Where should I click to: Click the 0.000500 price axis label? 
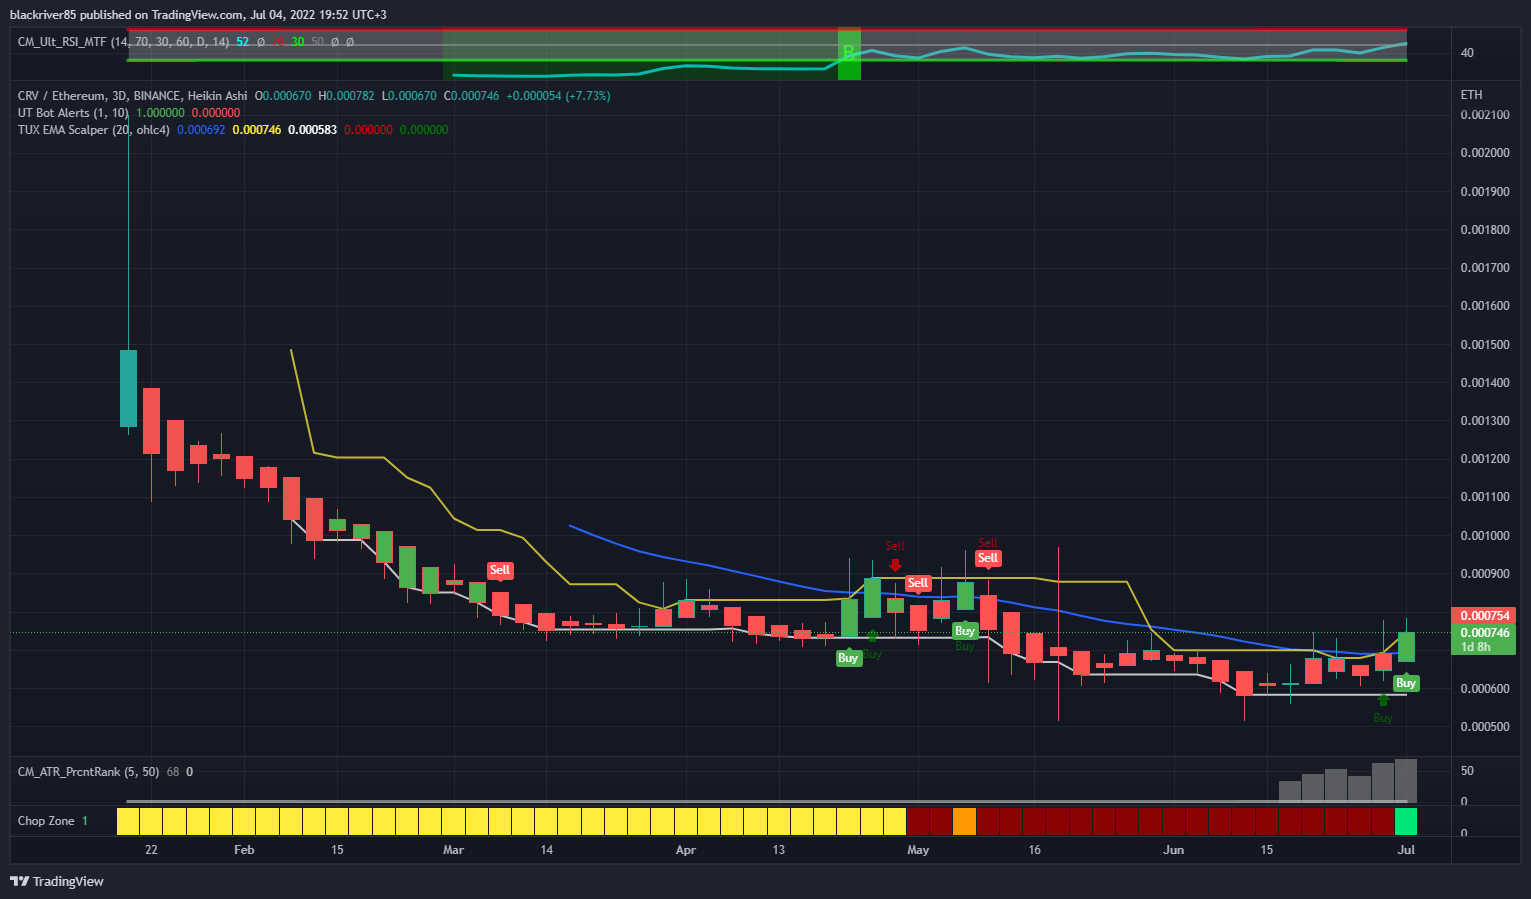tap(1485, 727)
